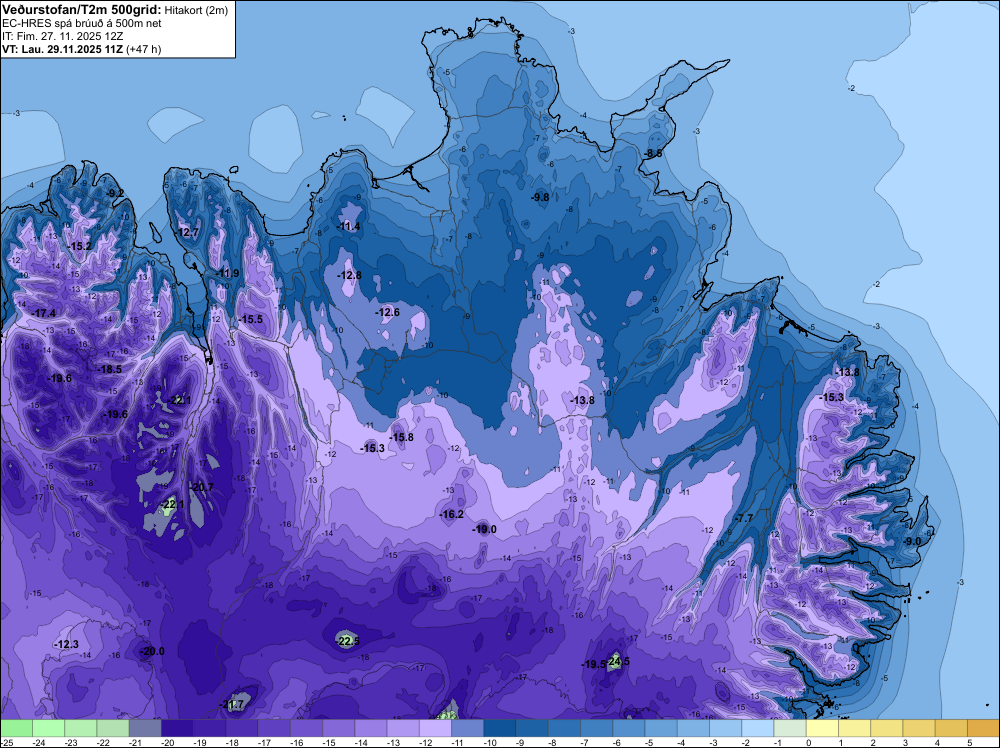Viewport: 1000px width, 748px height.
Task: Click the pale lavender -12 legend swatch
Action: (x=436, y=728)
